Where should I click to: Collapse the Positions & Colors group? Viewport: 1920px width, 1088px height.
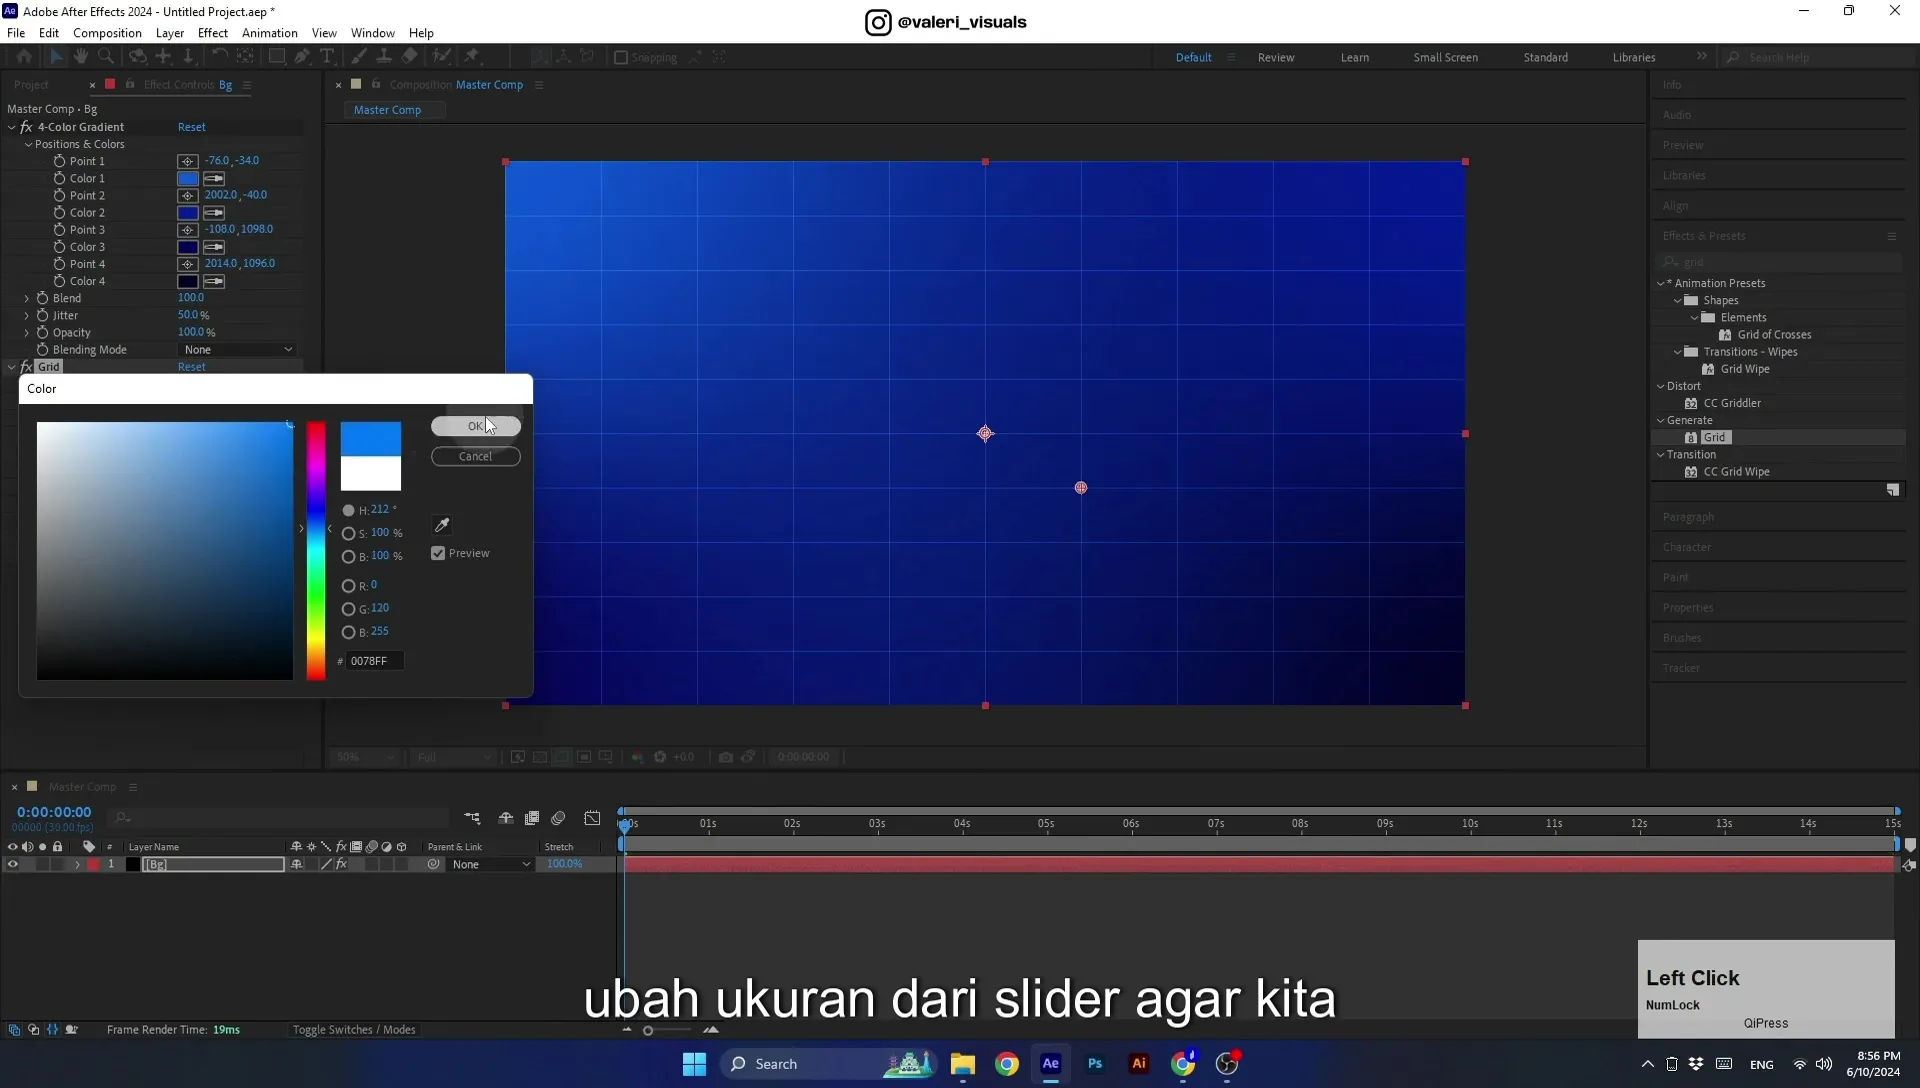coord(28,144)
